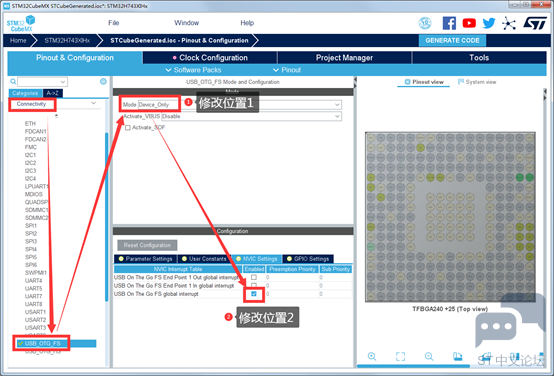
Task: Zoom in on the pinout view
Action: pyautogui.click(x=372, y=356)
